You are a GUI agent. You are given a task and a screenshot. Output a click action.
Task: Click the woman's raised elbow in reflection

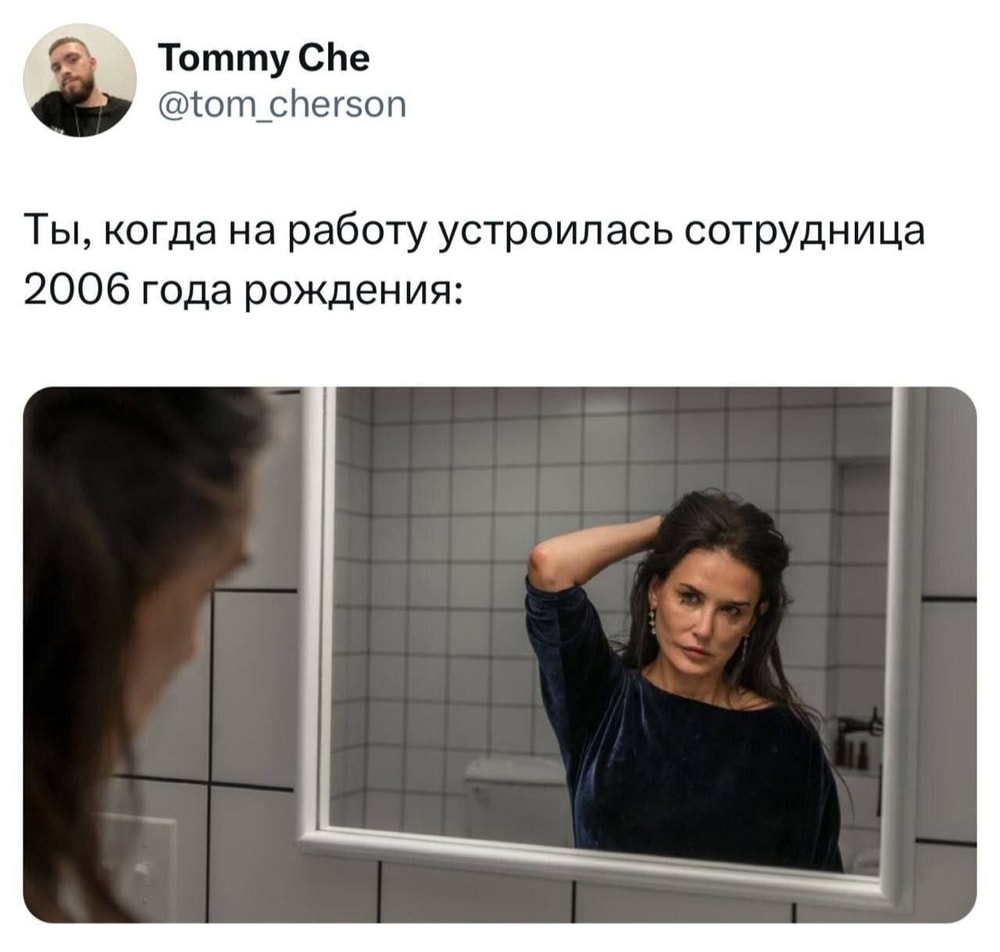point(544,561)
